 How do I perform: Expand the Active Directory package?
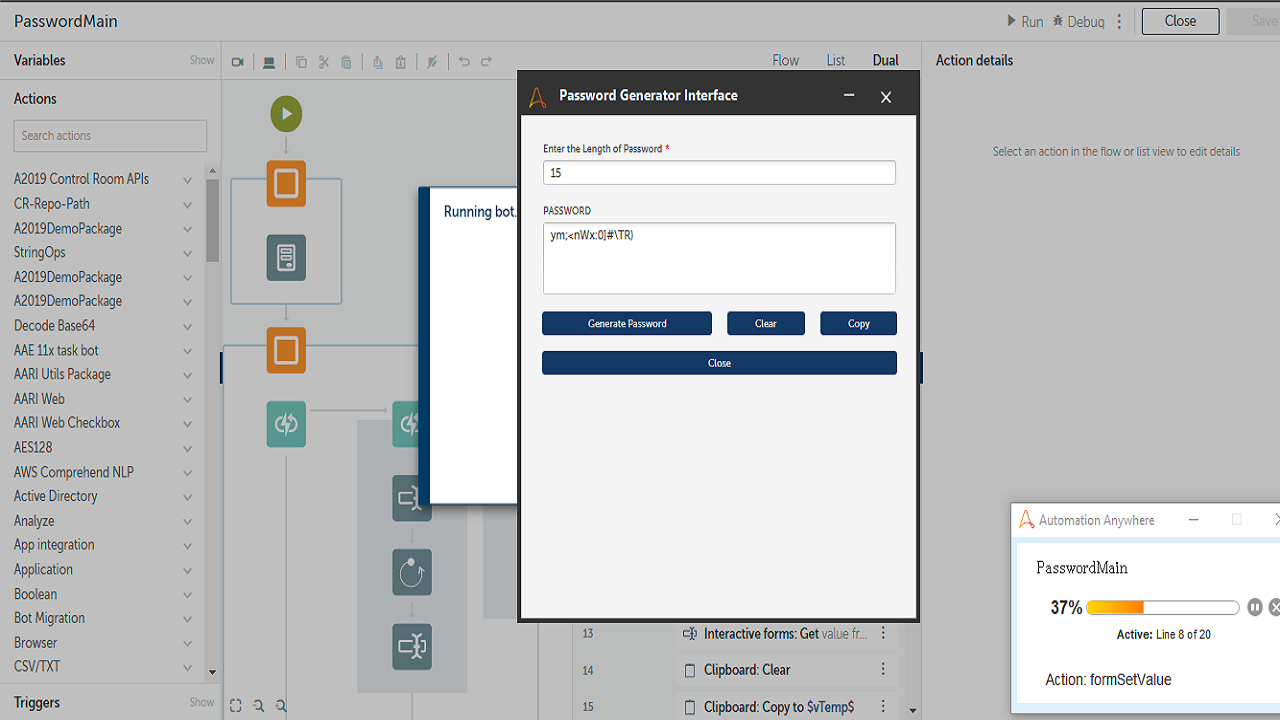187,497
